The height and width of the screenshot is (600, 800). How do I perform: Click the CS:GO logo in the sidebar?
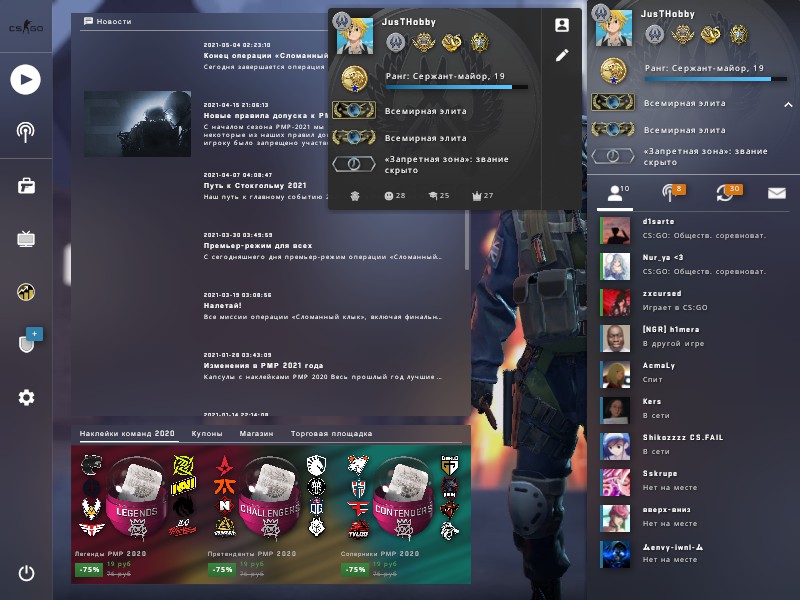point(26,27)
